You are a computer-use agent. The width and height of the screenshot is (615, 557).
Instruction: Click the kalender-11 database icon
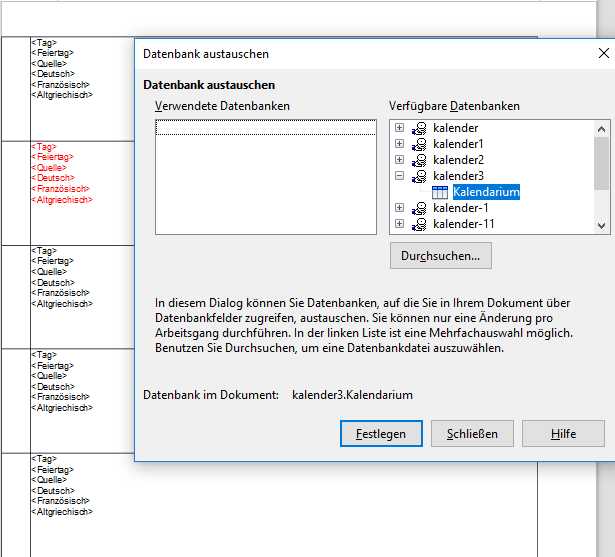point(420,224)
